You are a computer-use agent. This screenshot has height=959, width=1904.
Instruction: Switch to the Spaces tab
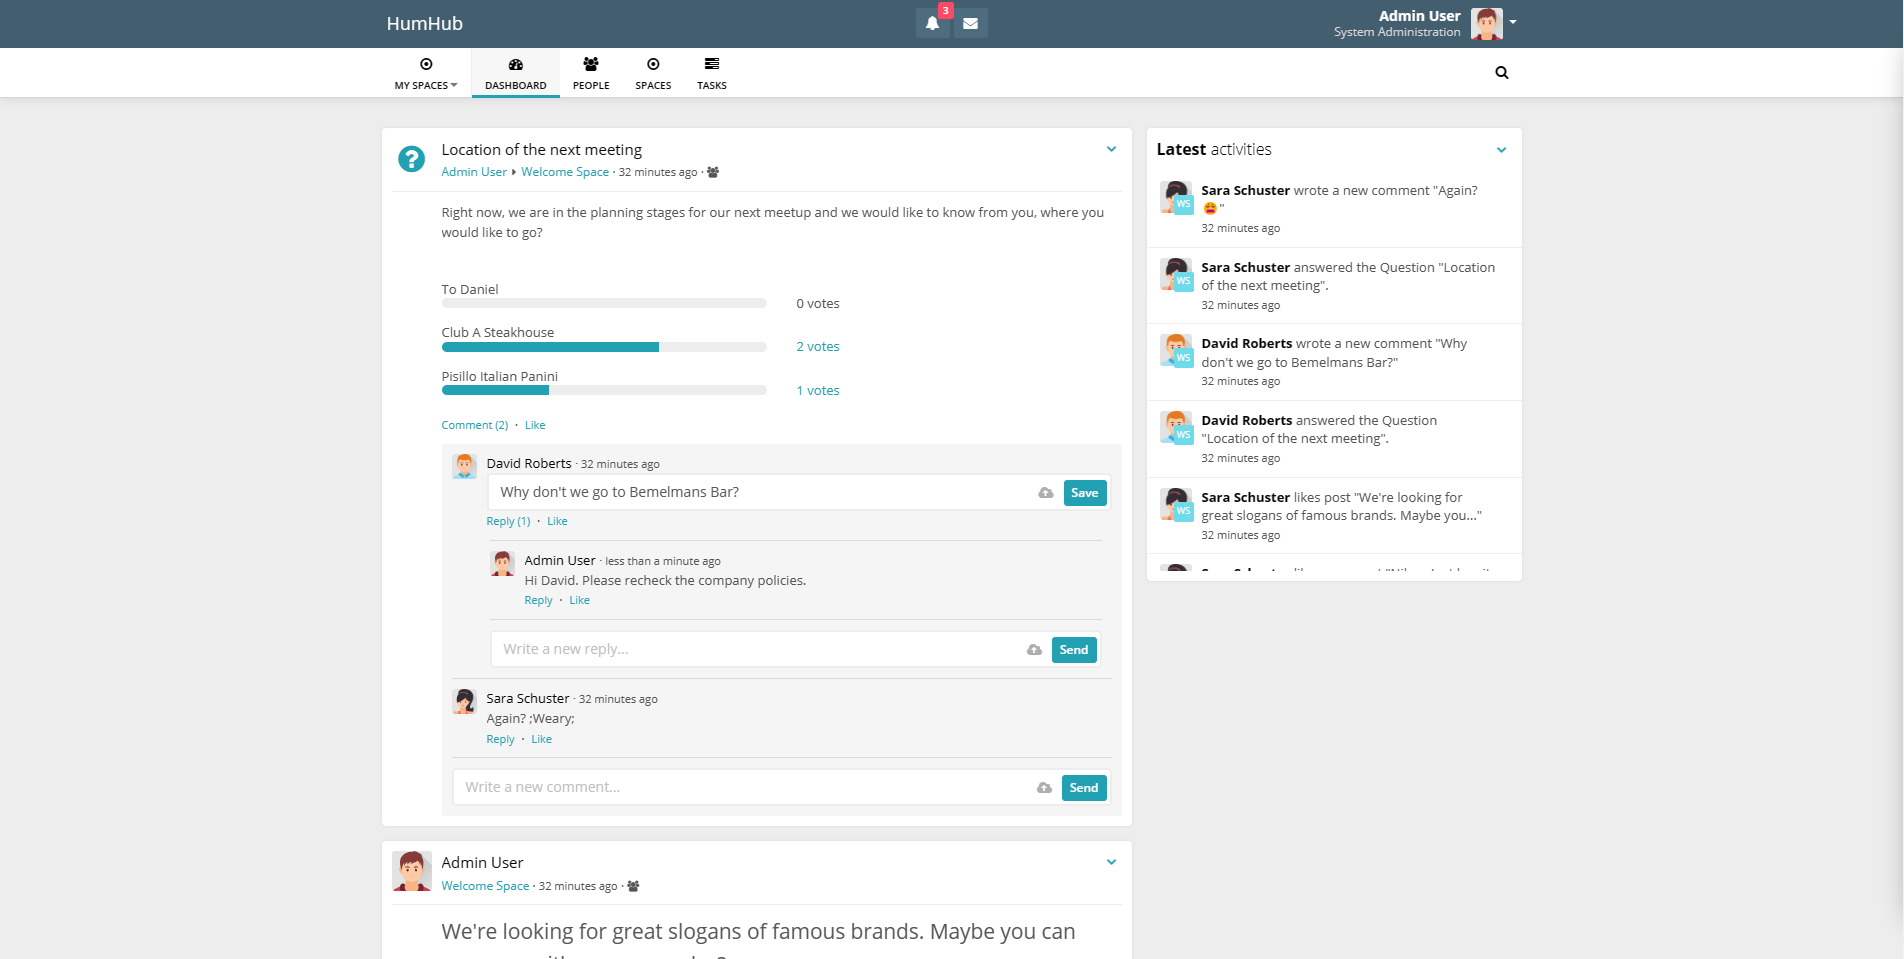(x=652, y=73)
